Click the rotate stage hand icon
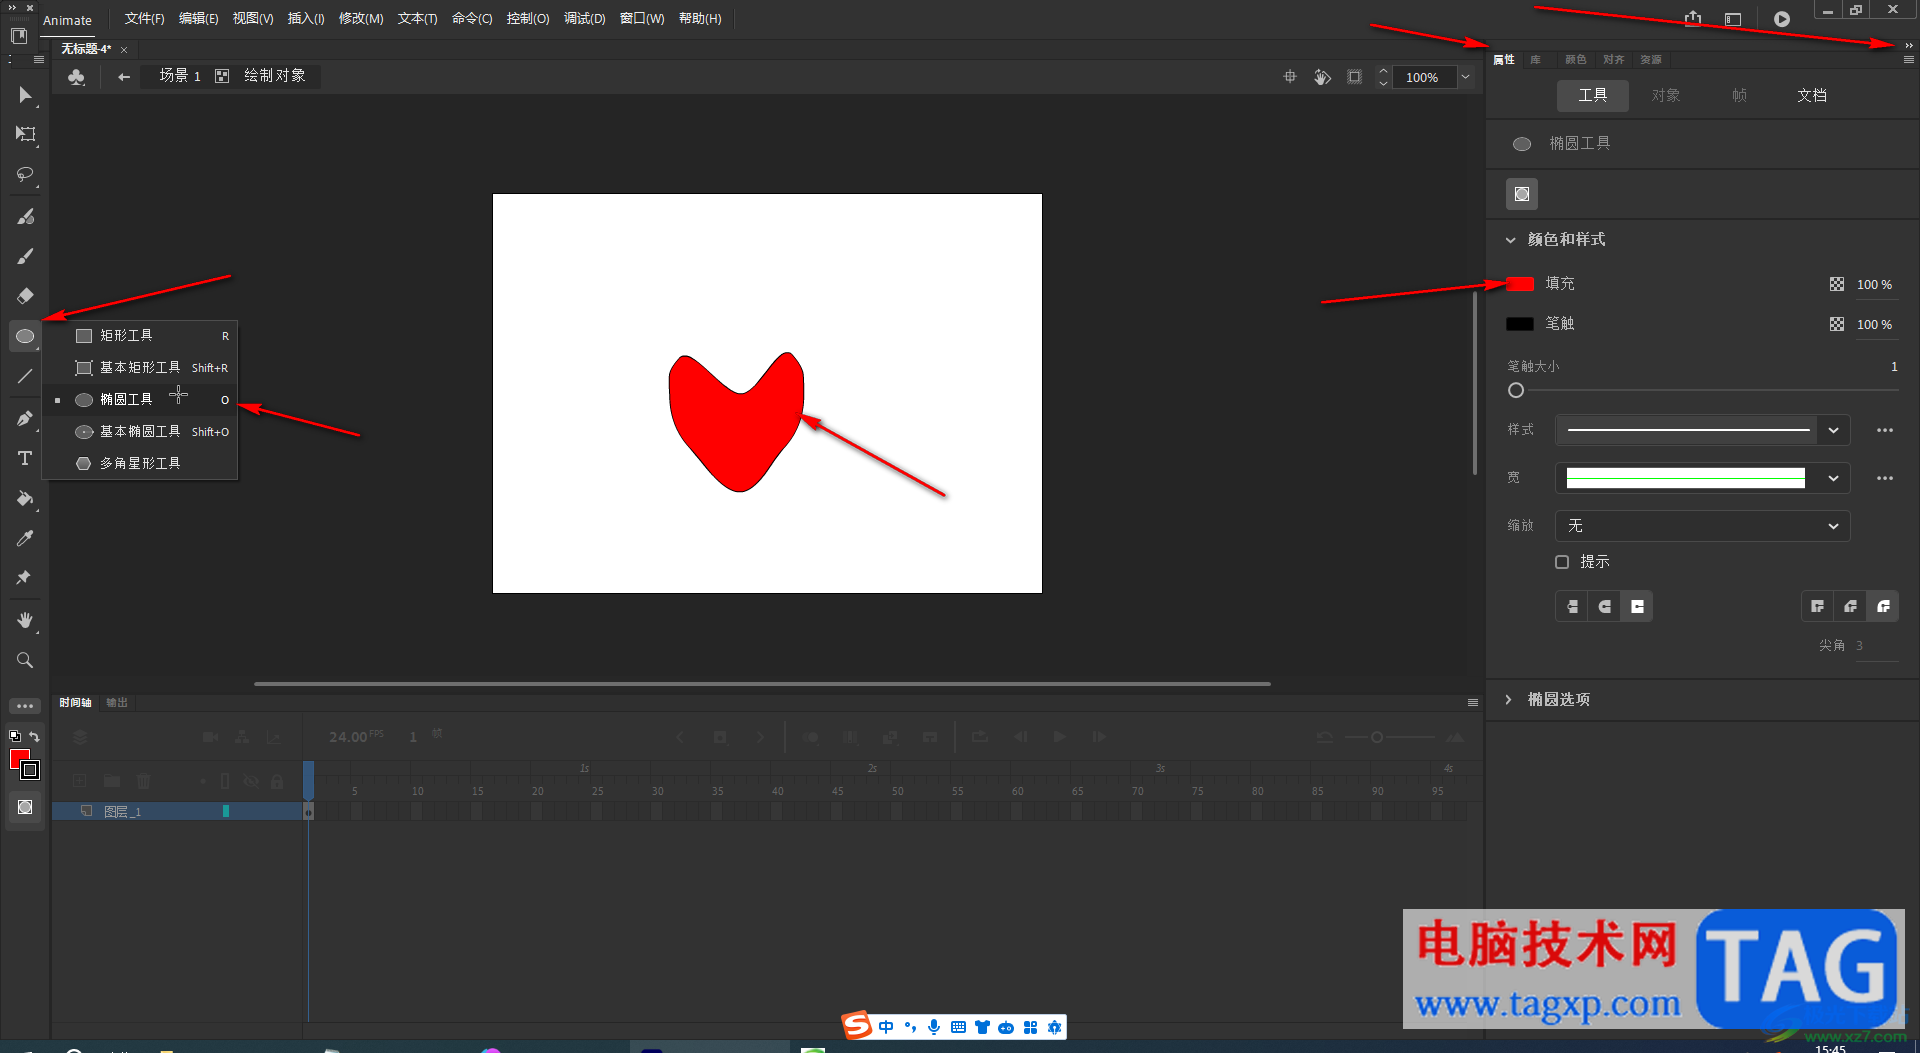 tap(1322, 77)
